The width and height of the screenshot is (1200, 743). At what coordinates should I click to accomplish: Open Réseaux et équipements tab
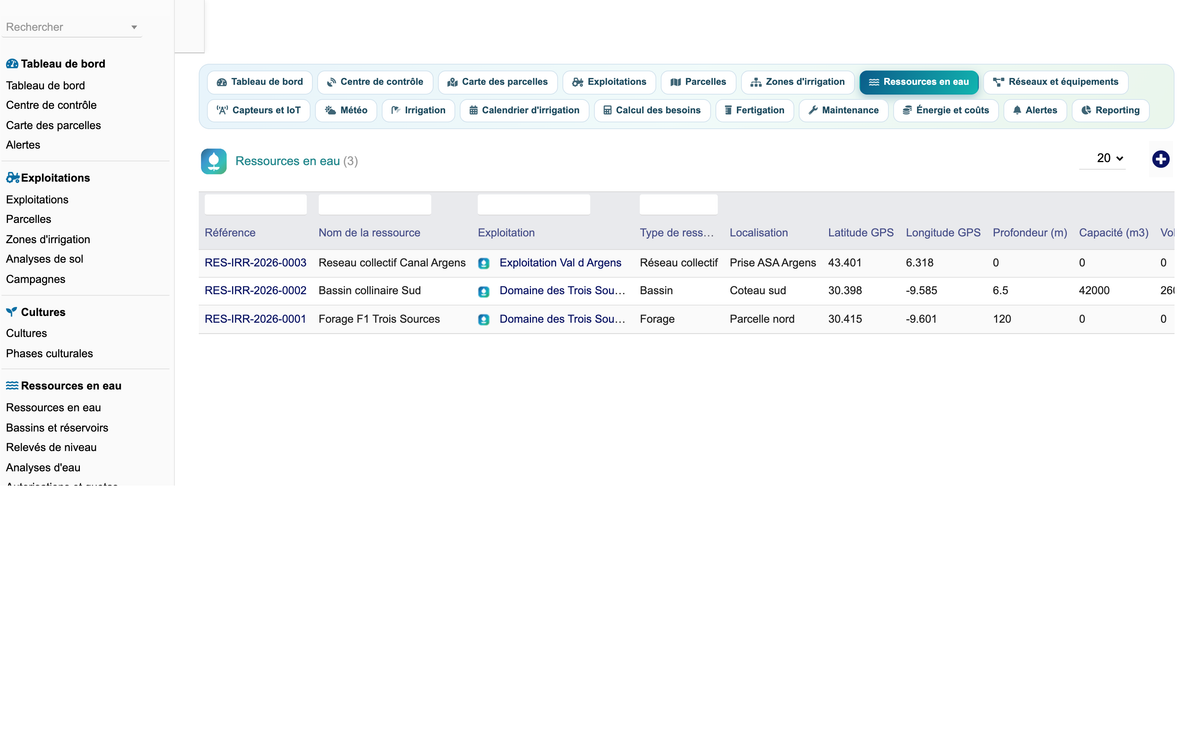pos(1056,82)
